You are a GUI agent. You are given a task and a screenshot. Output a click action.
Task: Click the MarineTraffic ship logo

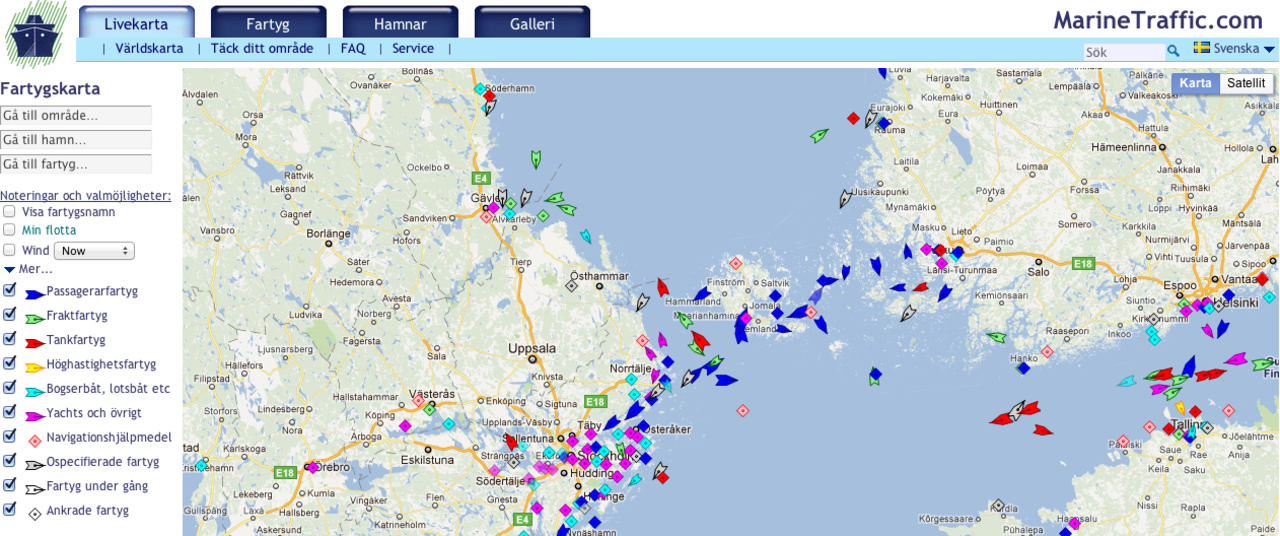tap(36, 33)
